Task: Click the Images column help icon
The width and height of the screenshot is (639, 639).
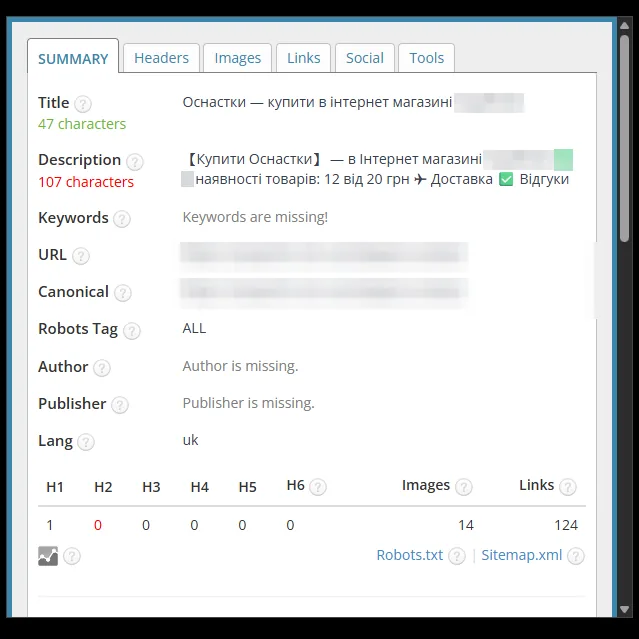Action: (x=464, y=487)
